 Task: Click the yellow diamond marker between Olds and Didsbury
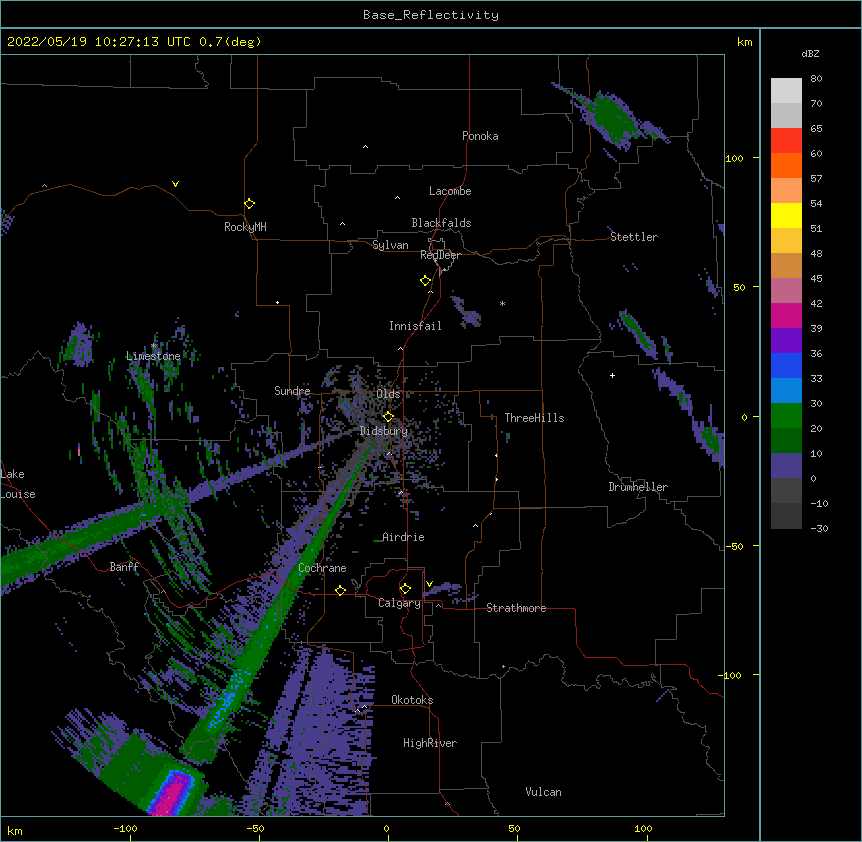pos(388,416)
